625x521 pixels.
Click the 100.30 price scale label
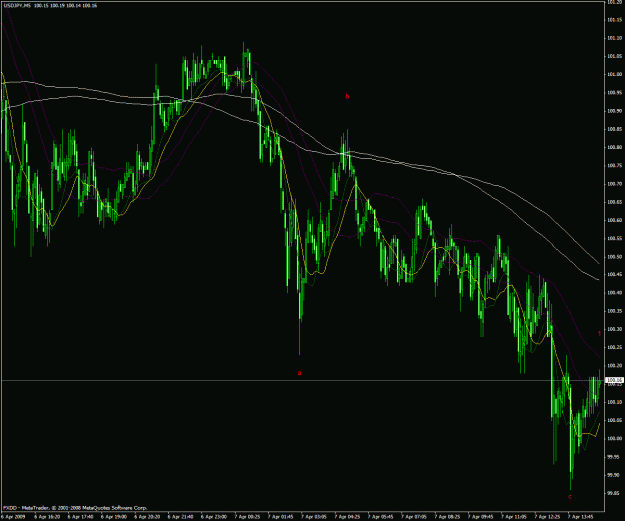[x=614, y=329]
